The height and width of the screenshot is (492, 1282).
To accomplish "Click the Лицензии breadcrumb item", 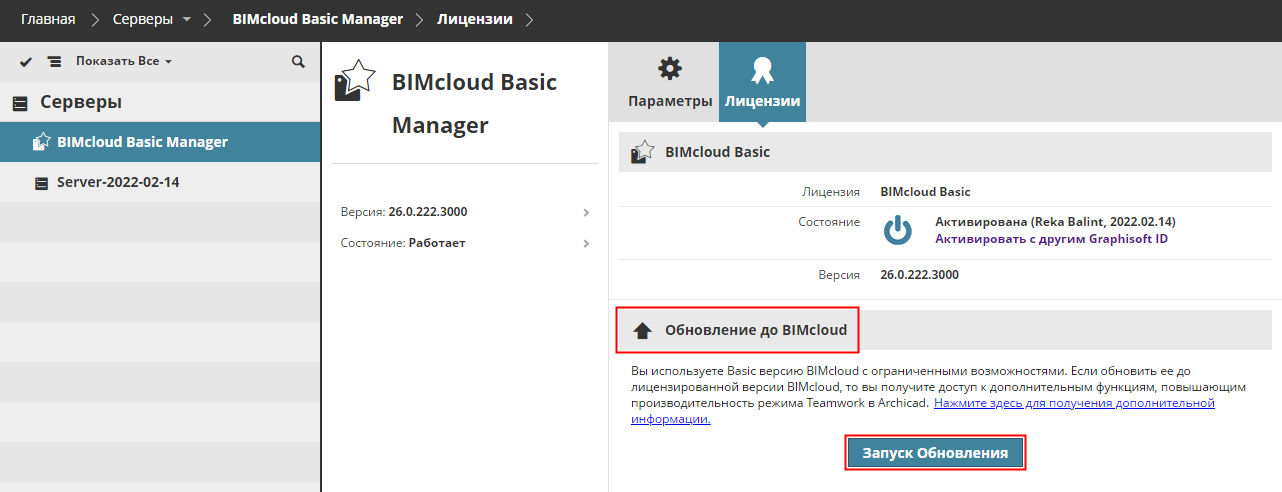I will click(x=475, y=18).
